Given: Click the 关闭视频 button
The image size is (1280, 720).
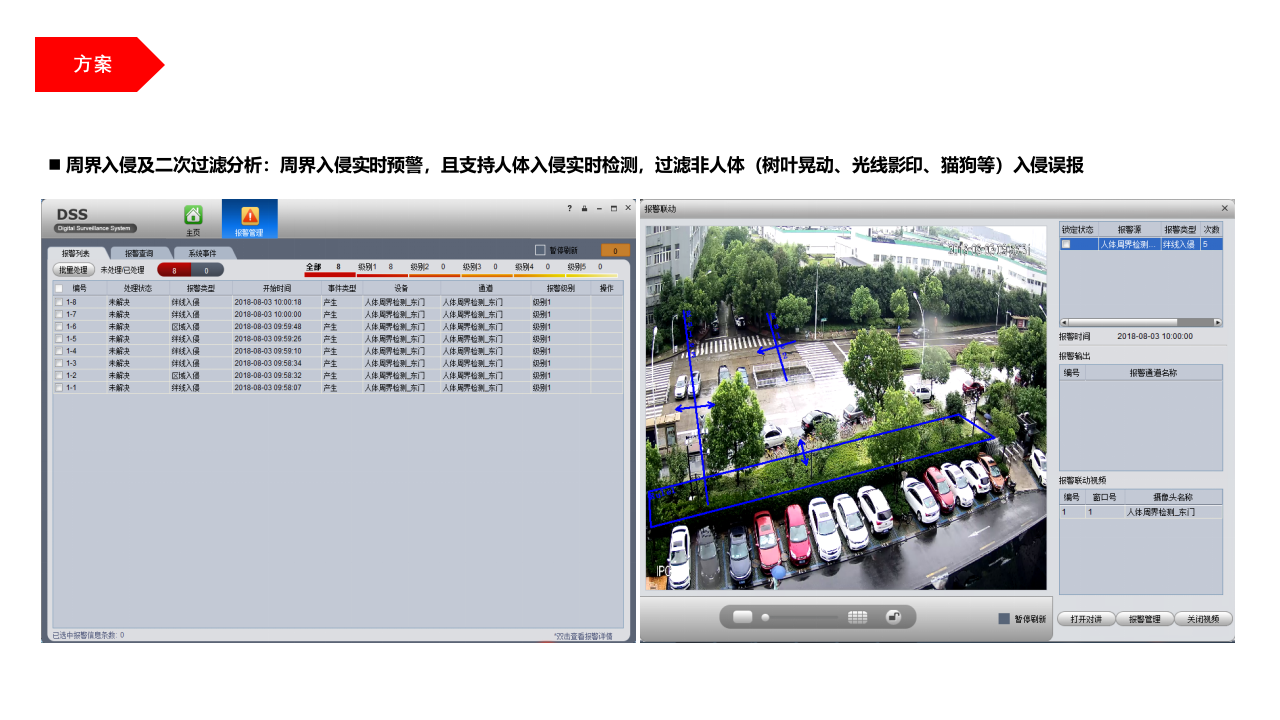Looking at the screenshot, I should 1202,618.
